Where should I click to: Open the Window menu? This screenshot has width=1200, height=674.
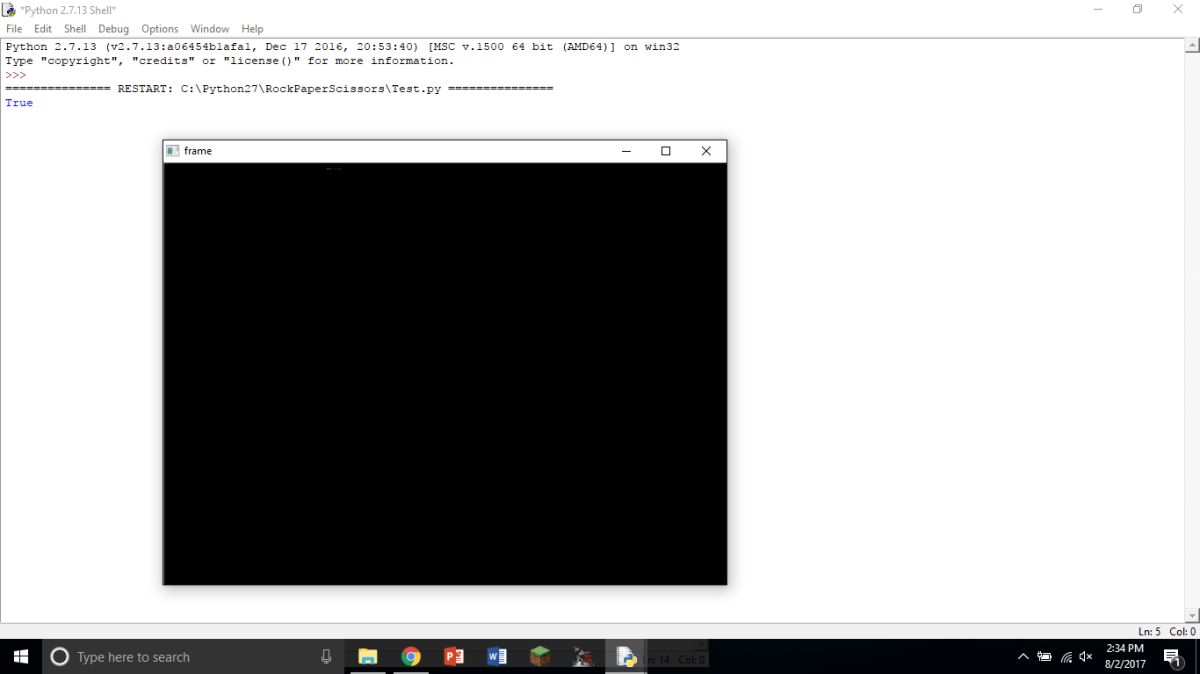(x=210, y=29)
